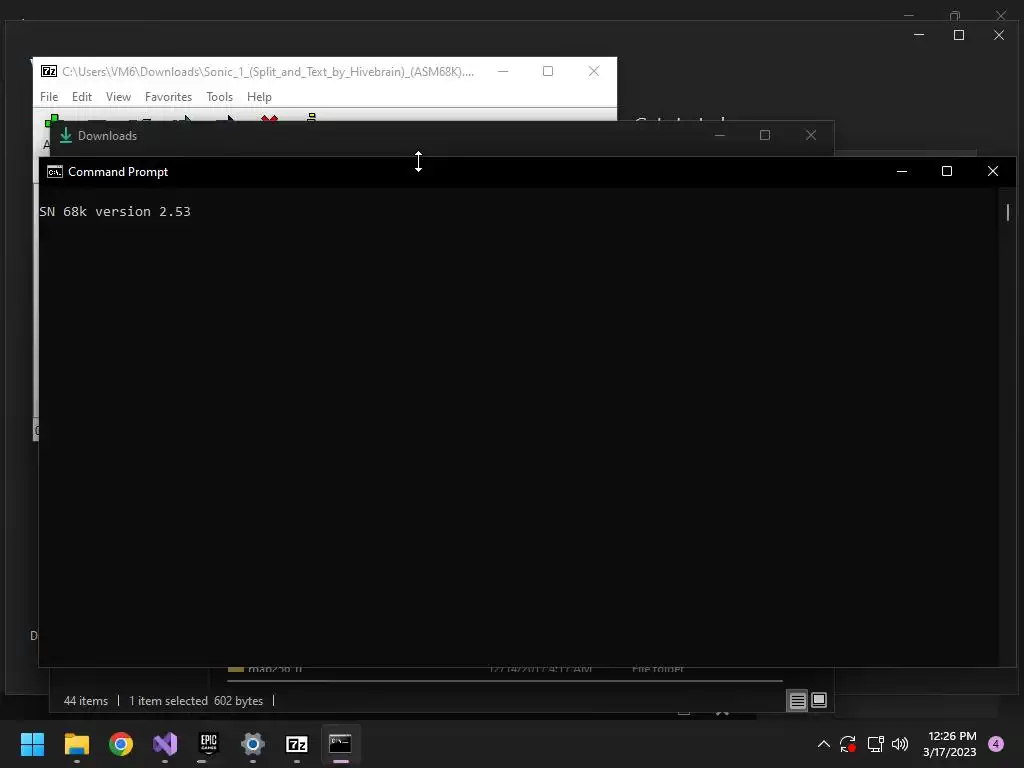Open the notification center badge
The width and height of the screenshot is (1024, 768).
click(996, 744)
